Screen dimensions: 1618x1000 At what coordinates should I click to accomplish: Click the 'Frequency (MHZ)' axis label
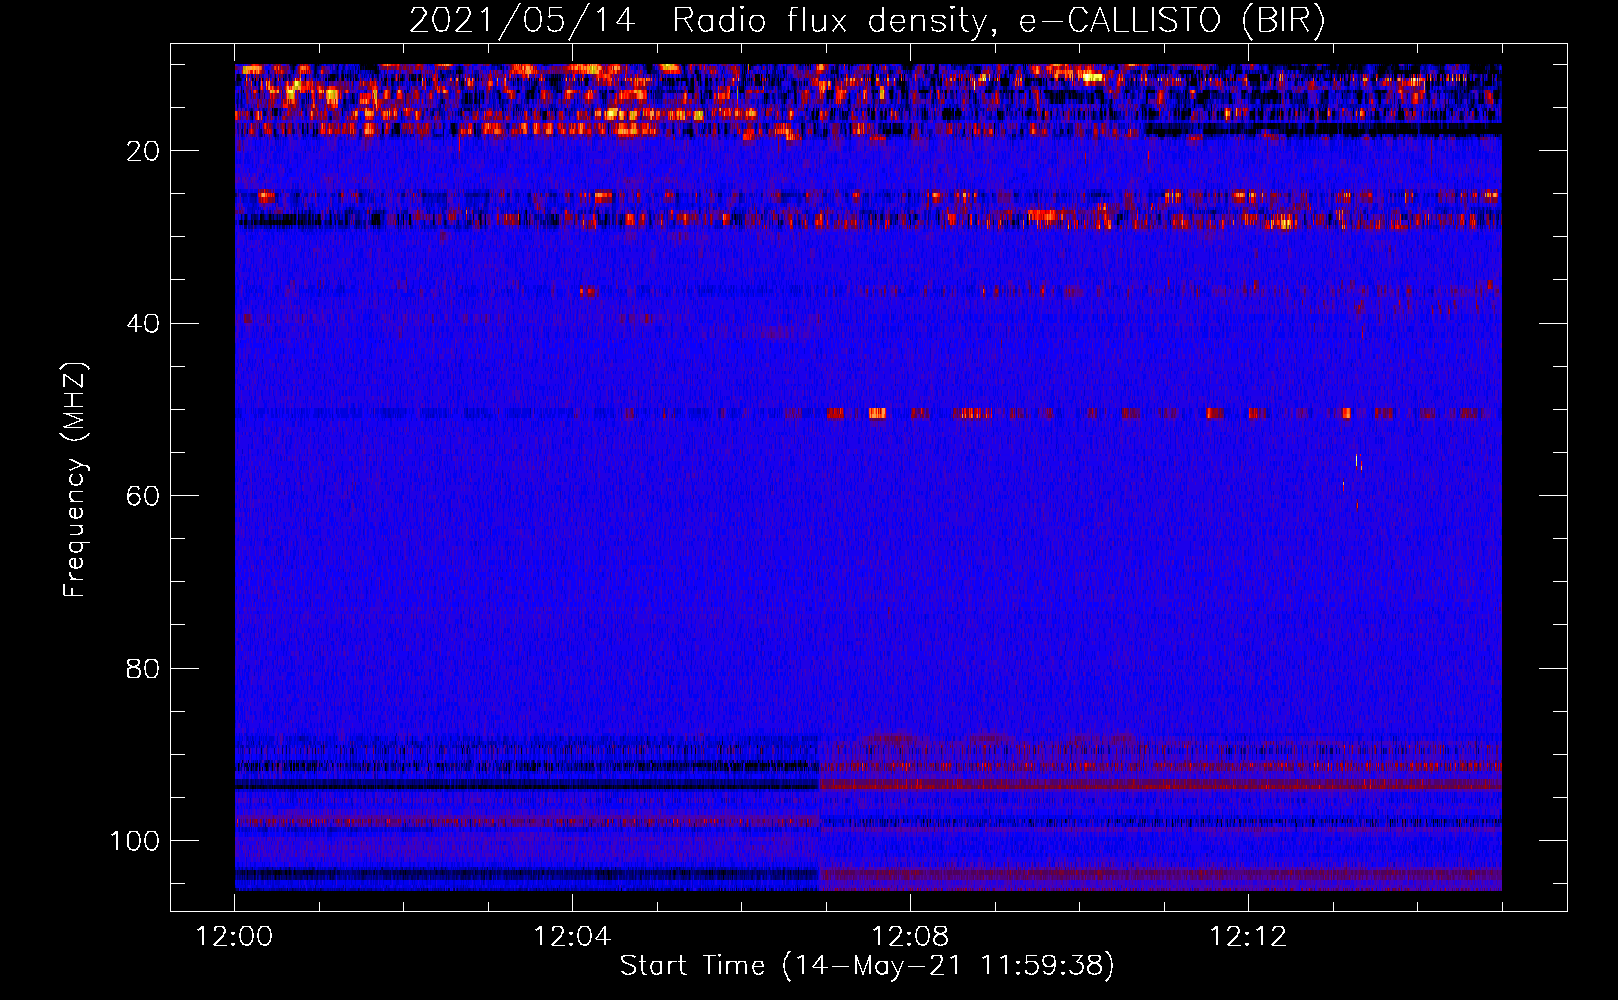coord(75,480)
